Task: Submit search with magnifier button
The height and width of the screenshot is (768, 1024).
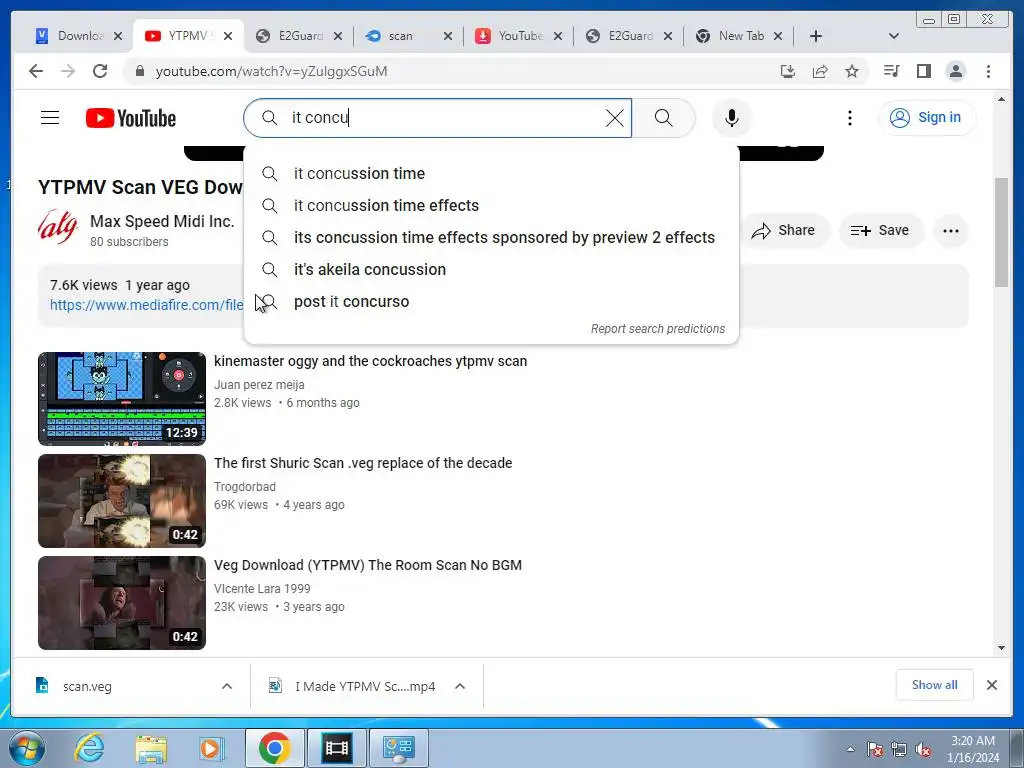Action: pyautogui.click(x=664, y=118)
